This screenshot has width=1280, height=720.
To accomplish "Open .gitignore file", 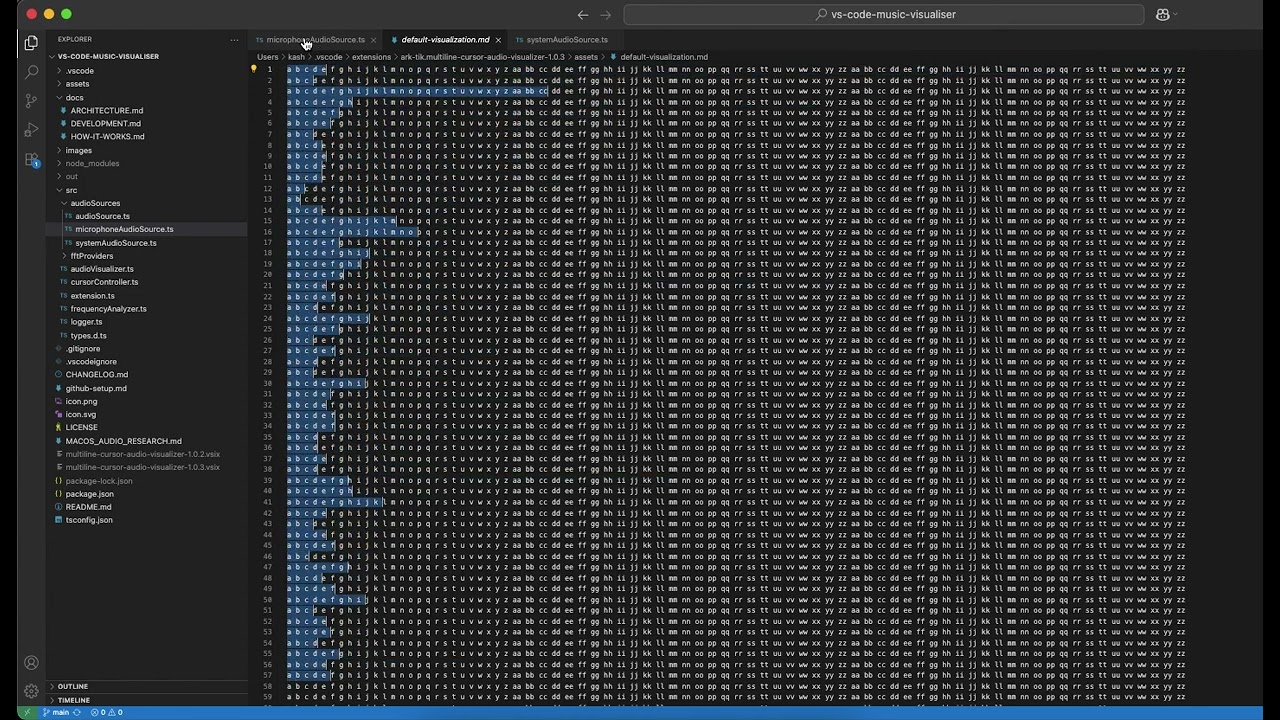I will (83, 349).
